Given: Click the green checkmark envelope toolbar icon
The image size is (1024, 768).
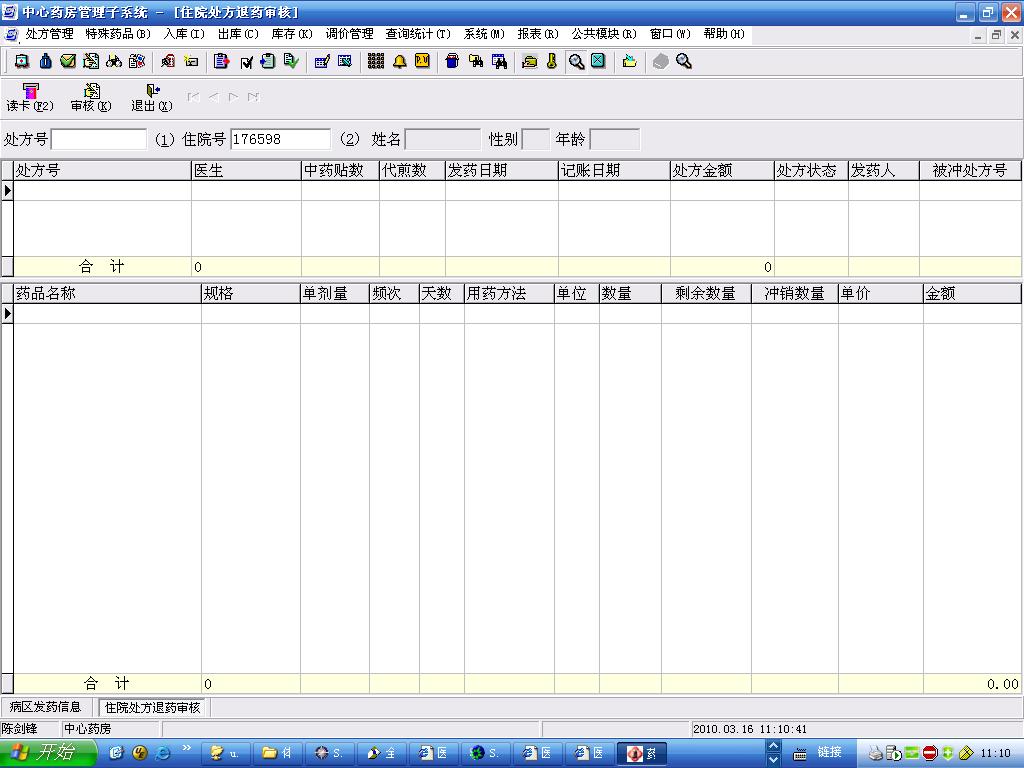Looking at the screenshot, I should 68,61.
